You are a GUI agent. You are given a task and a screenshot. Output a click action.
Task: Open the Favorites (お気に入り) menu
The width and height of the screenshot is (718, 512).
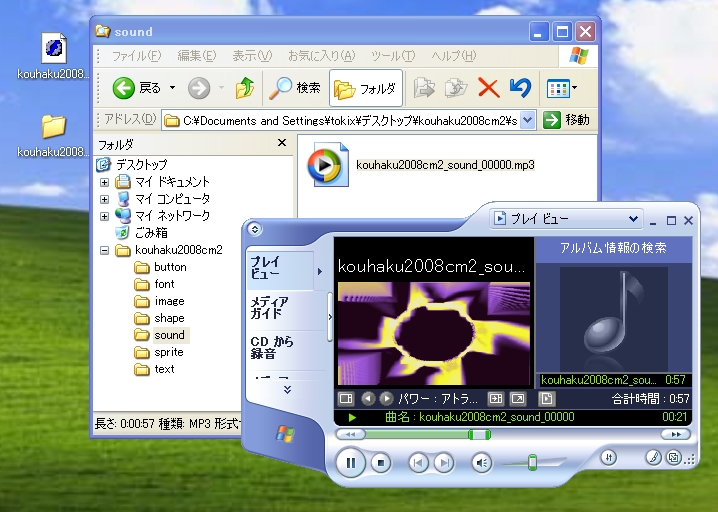click(321, 56)
